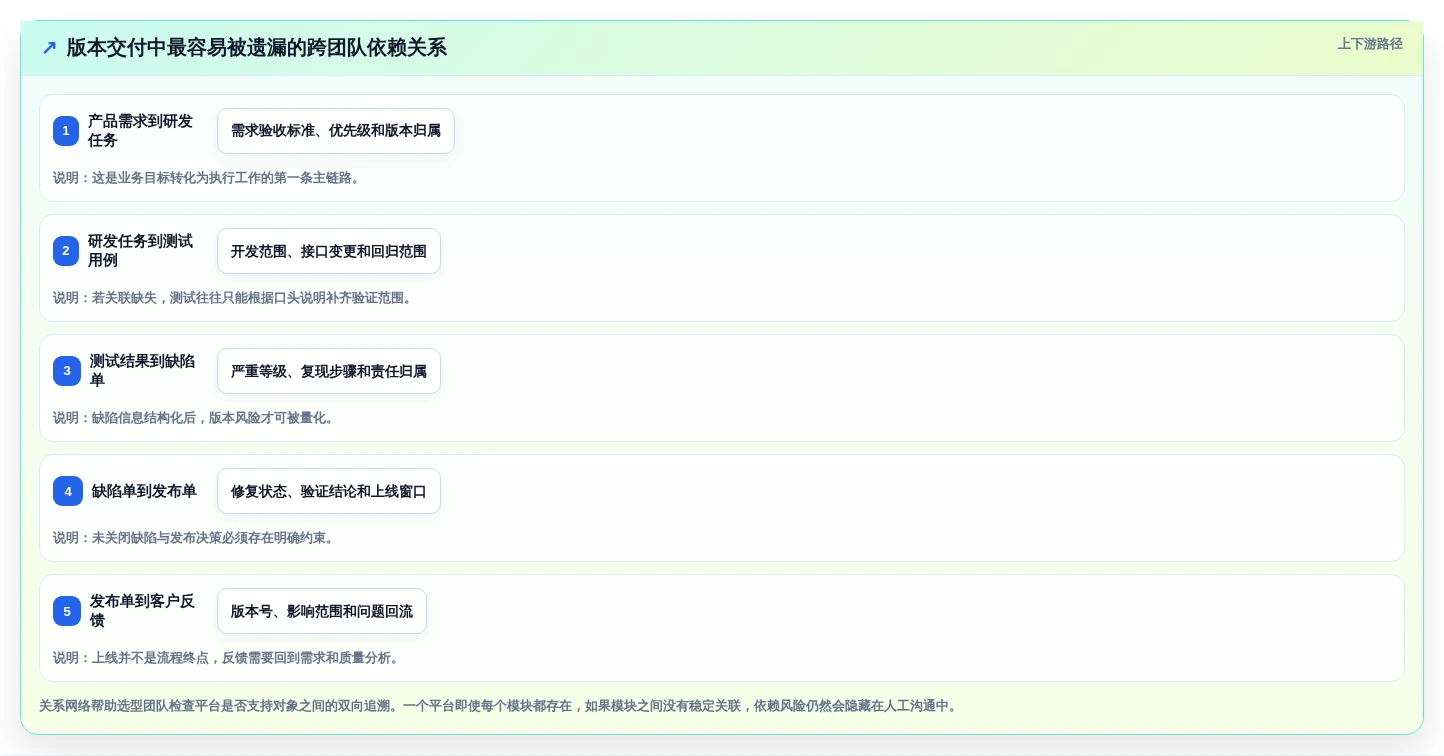Screen dimensions: 1444x756
Task: Click the note starting 若关联缺失，测试往往只能
Action: coord(233,298)
